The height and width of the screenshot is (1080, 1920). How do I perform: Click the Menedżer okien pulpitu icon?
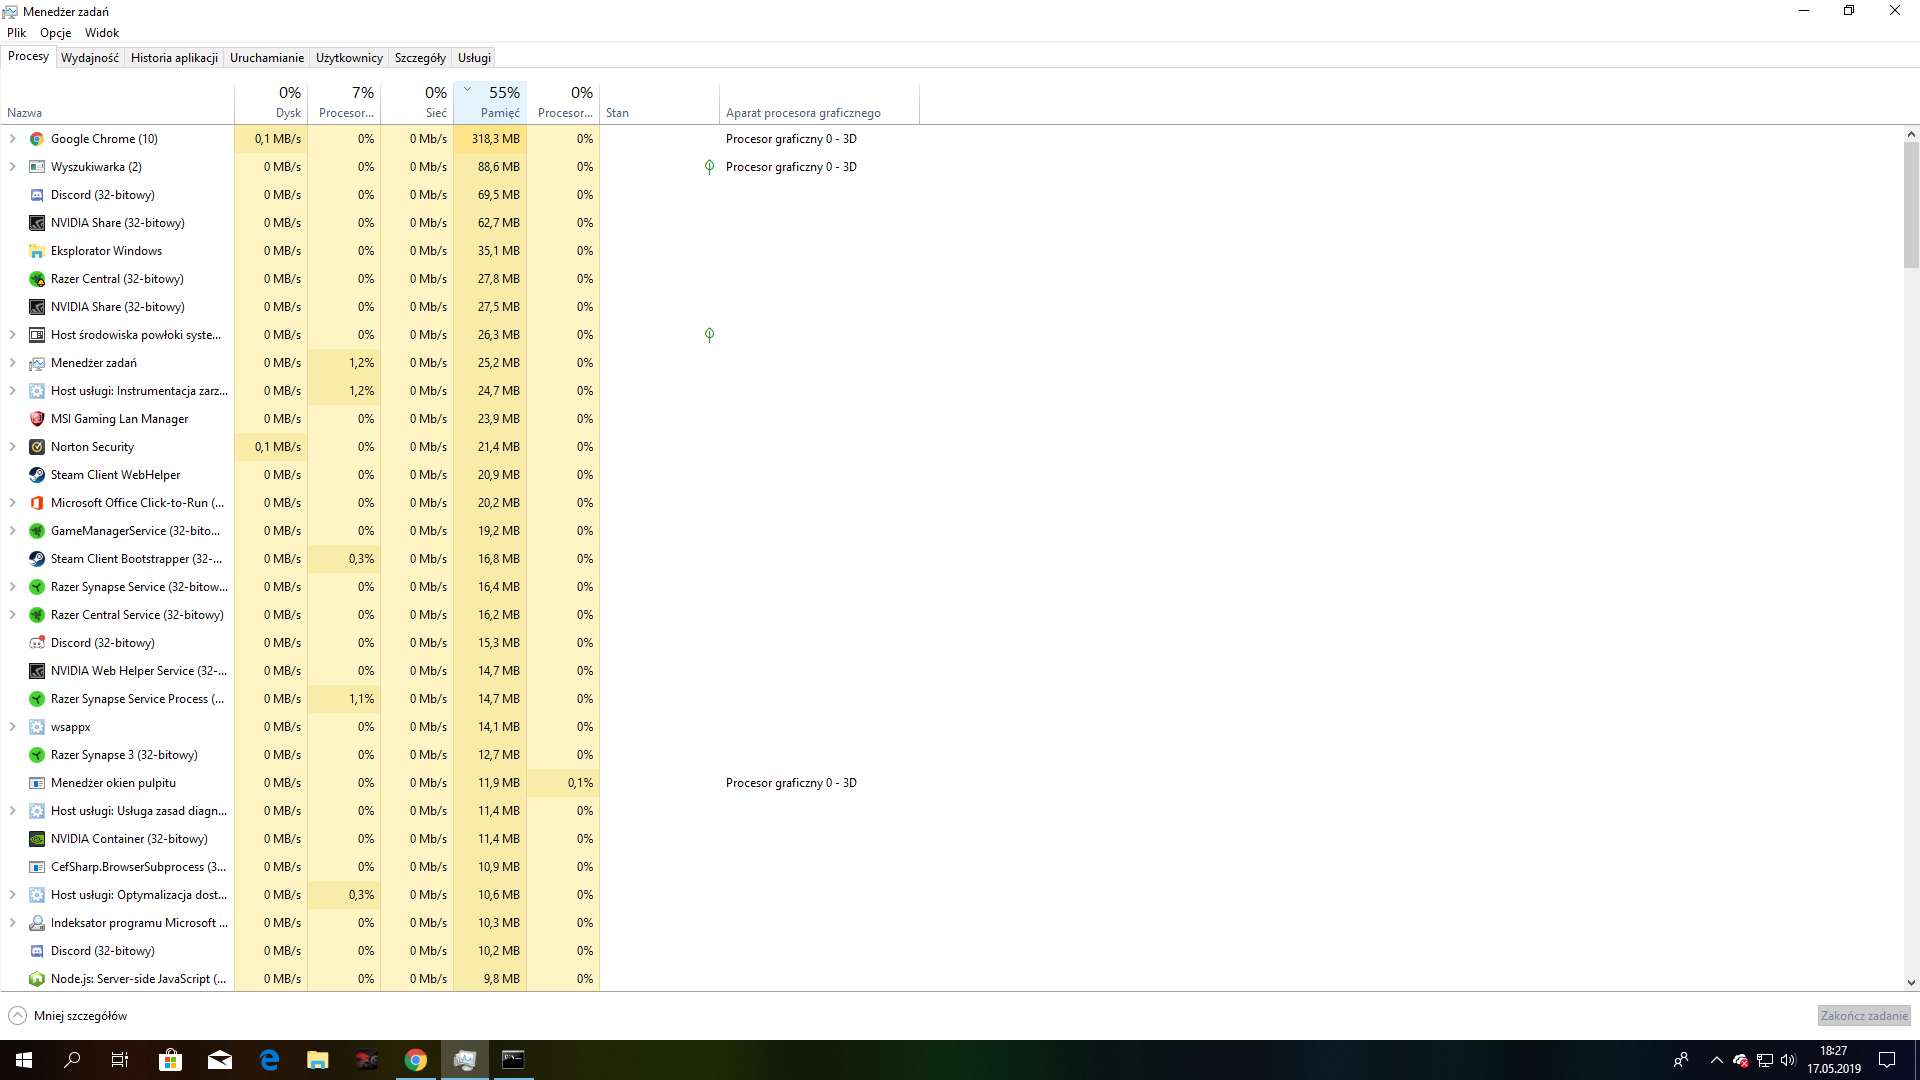pos(37,783)
